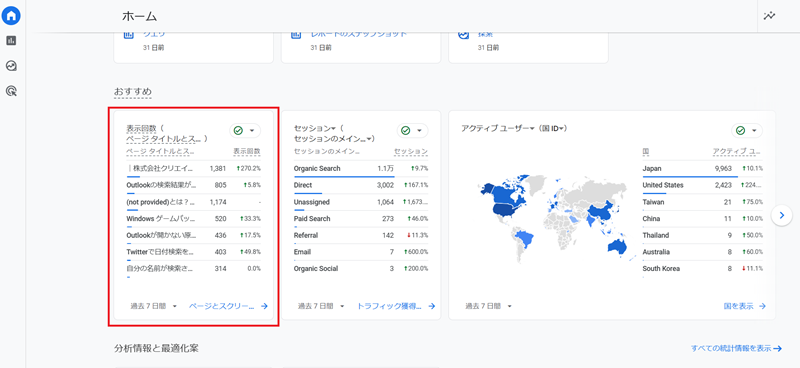Click the 国 column header
This screenshot has height=368, width=800.
coord(646,152)
